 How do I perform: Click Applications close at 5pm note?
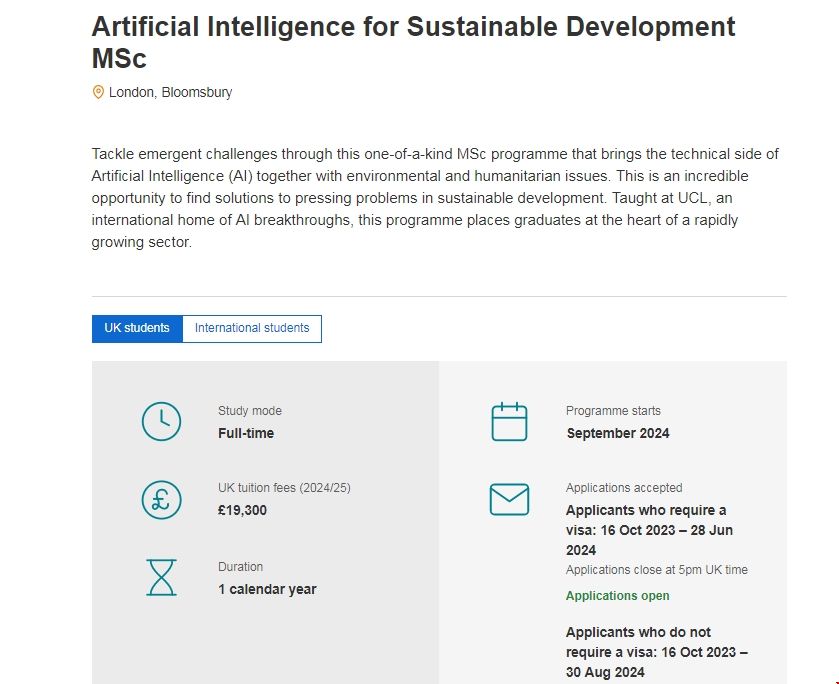tap(656, 570)
